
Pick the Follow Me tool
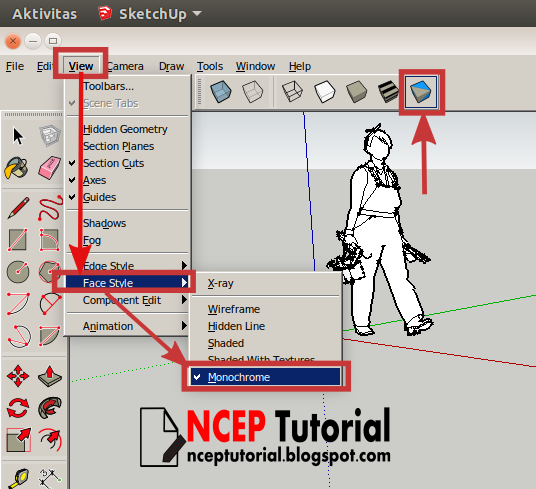(x=50, y=407)
